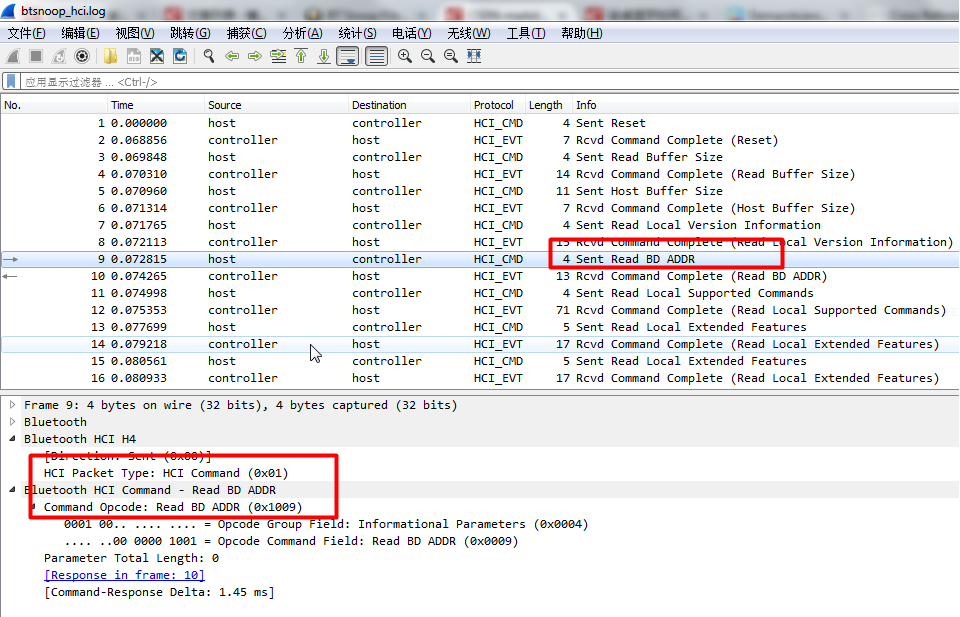Screen dimensions: 960x617
Task: Reload the capture file icon
Action: (180, 56)
